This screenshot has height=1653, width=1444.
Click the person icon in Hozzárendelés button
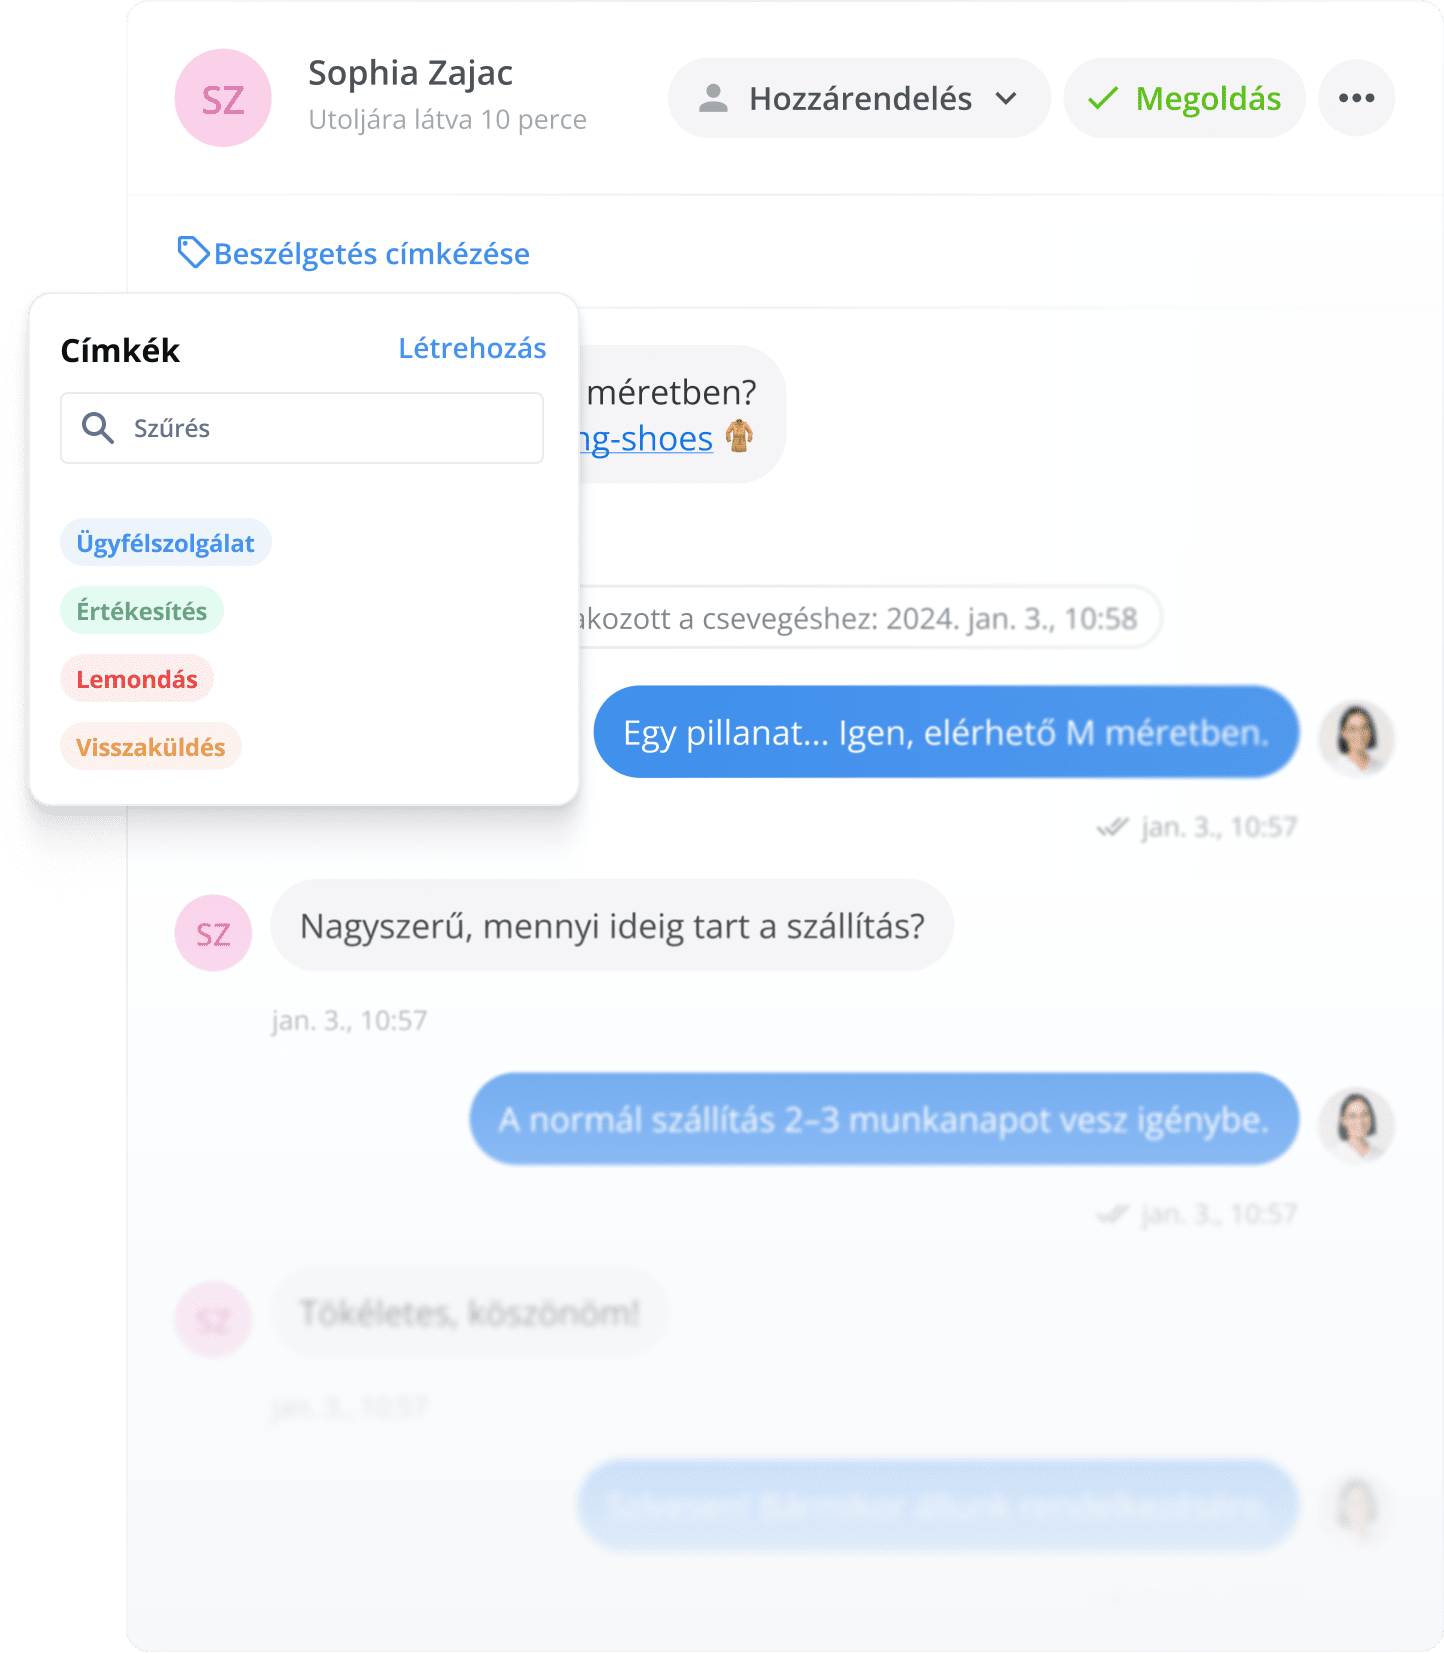(713, 98)
